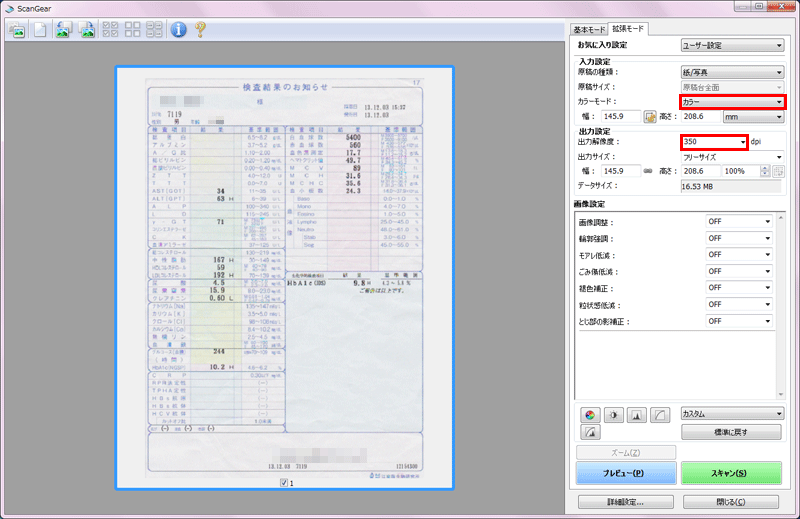Open the 画像調整 OFF dropdown
The image size is (800, 519).
click(x=739, y=221)
